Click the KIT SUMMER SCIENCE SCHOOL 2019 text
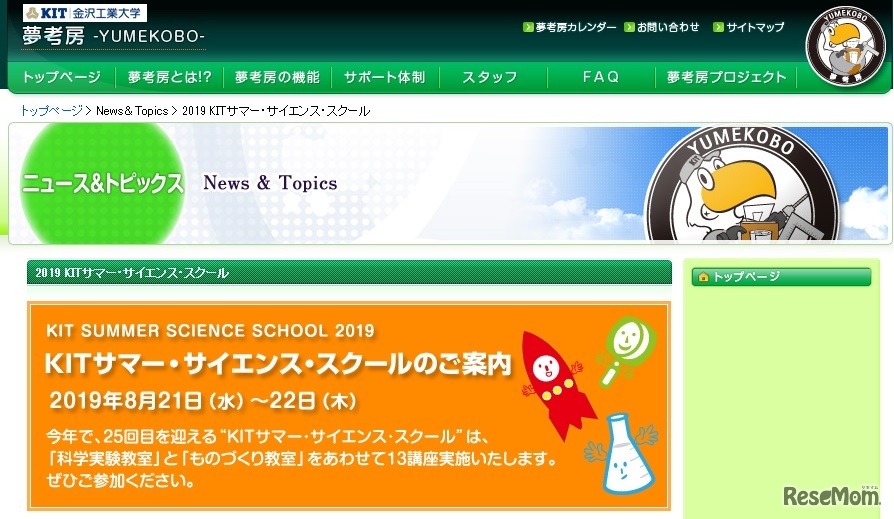 [210, 330]
